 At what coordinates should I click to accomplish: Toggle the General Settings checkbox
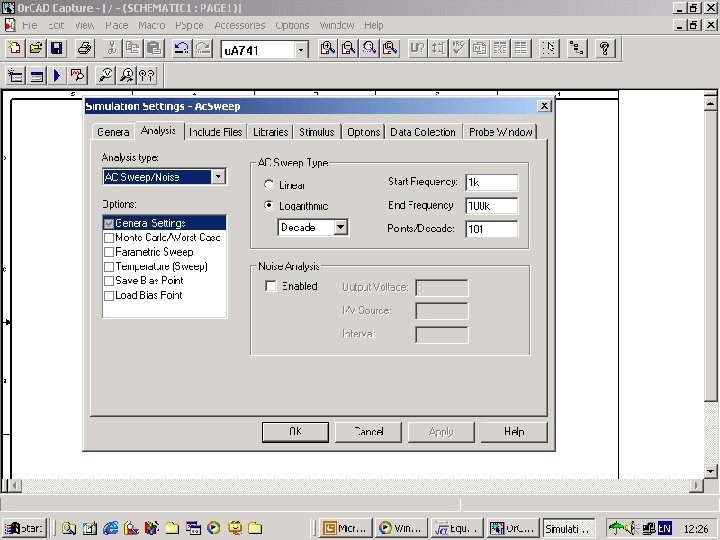coord(109,224)
